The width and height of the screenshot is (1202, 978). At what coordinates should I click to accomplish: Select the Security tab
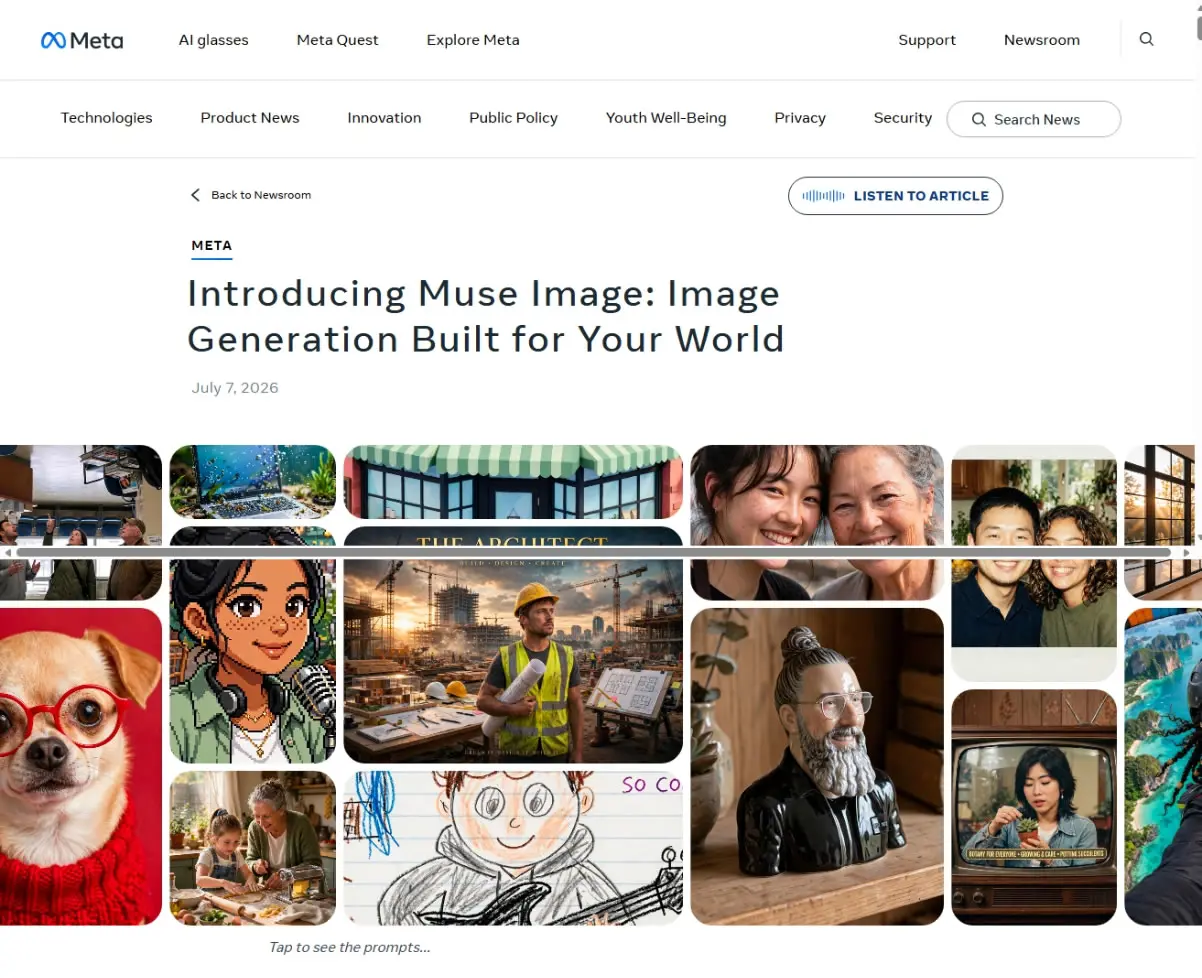[x=903, y=118]
